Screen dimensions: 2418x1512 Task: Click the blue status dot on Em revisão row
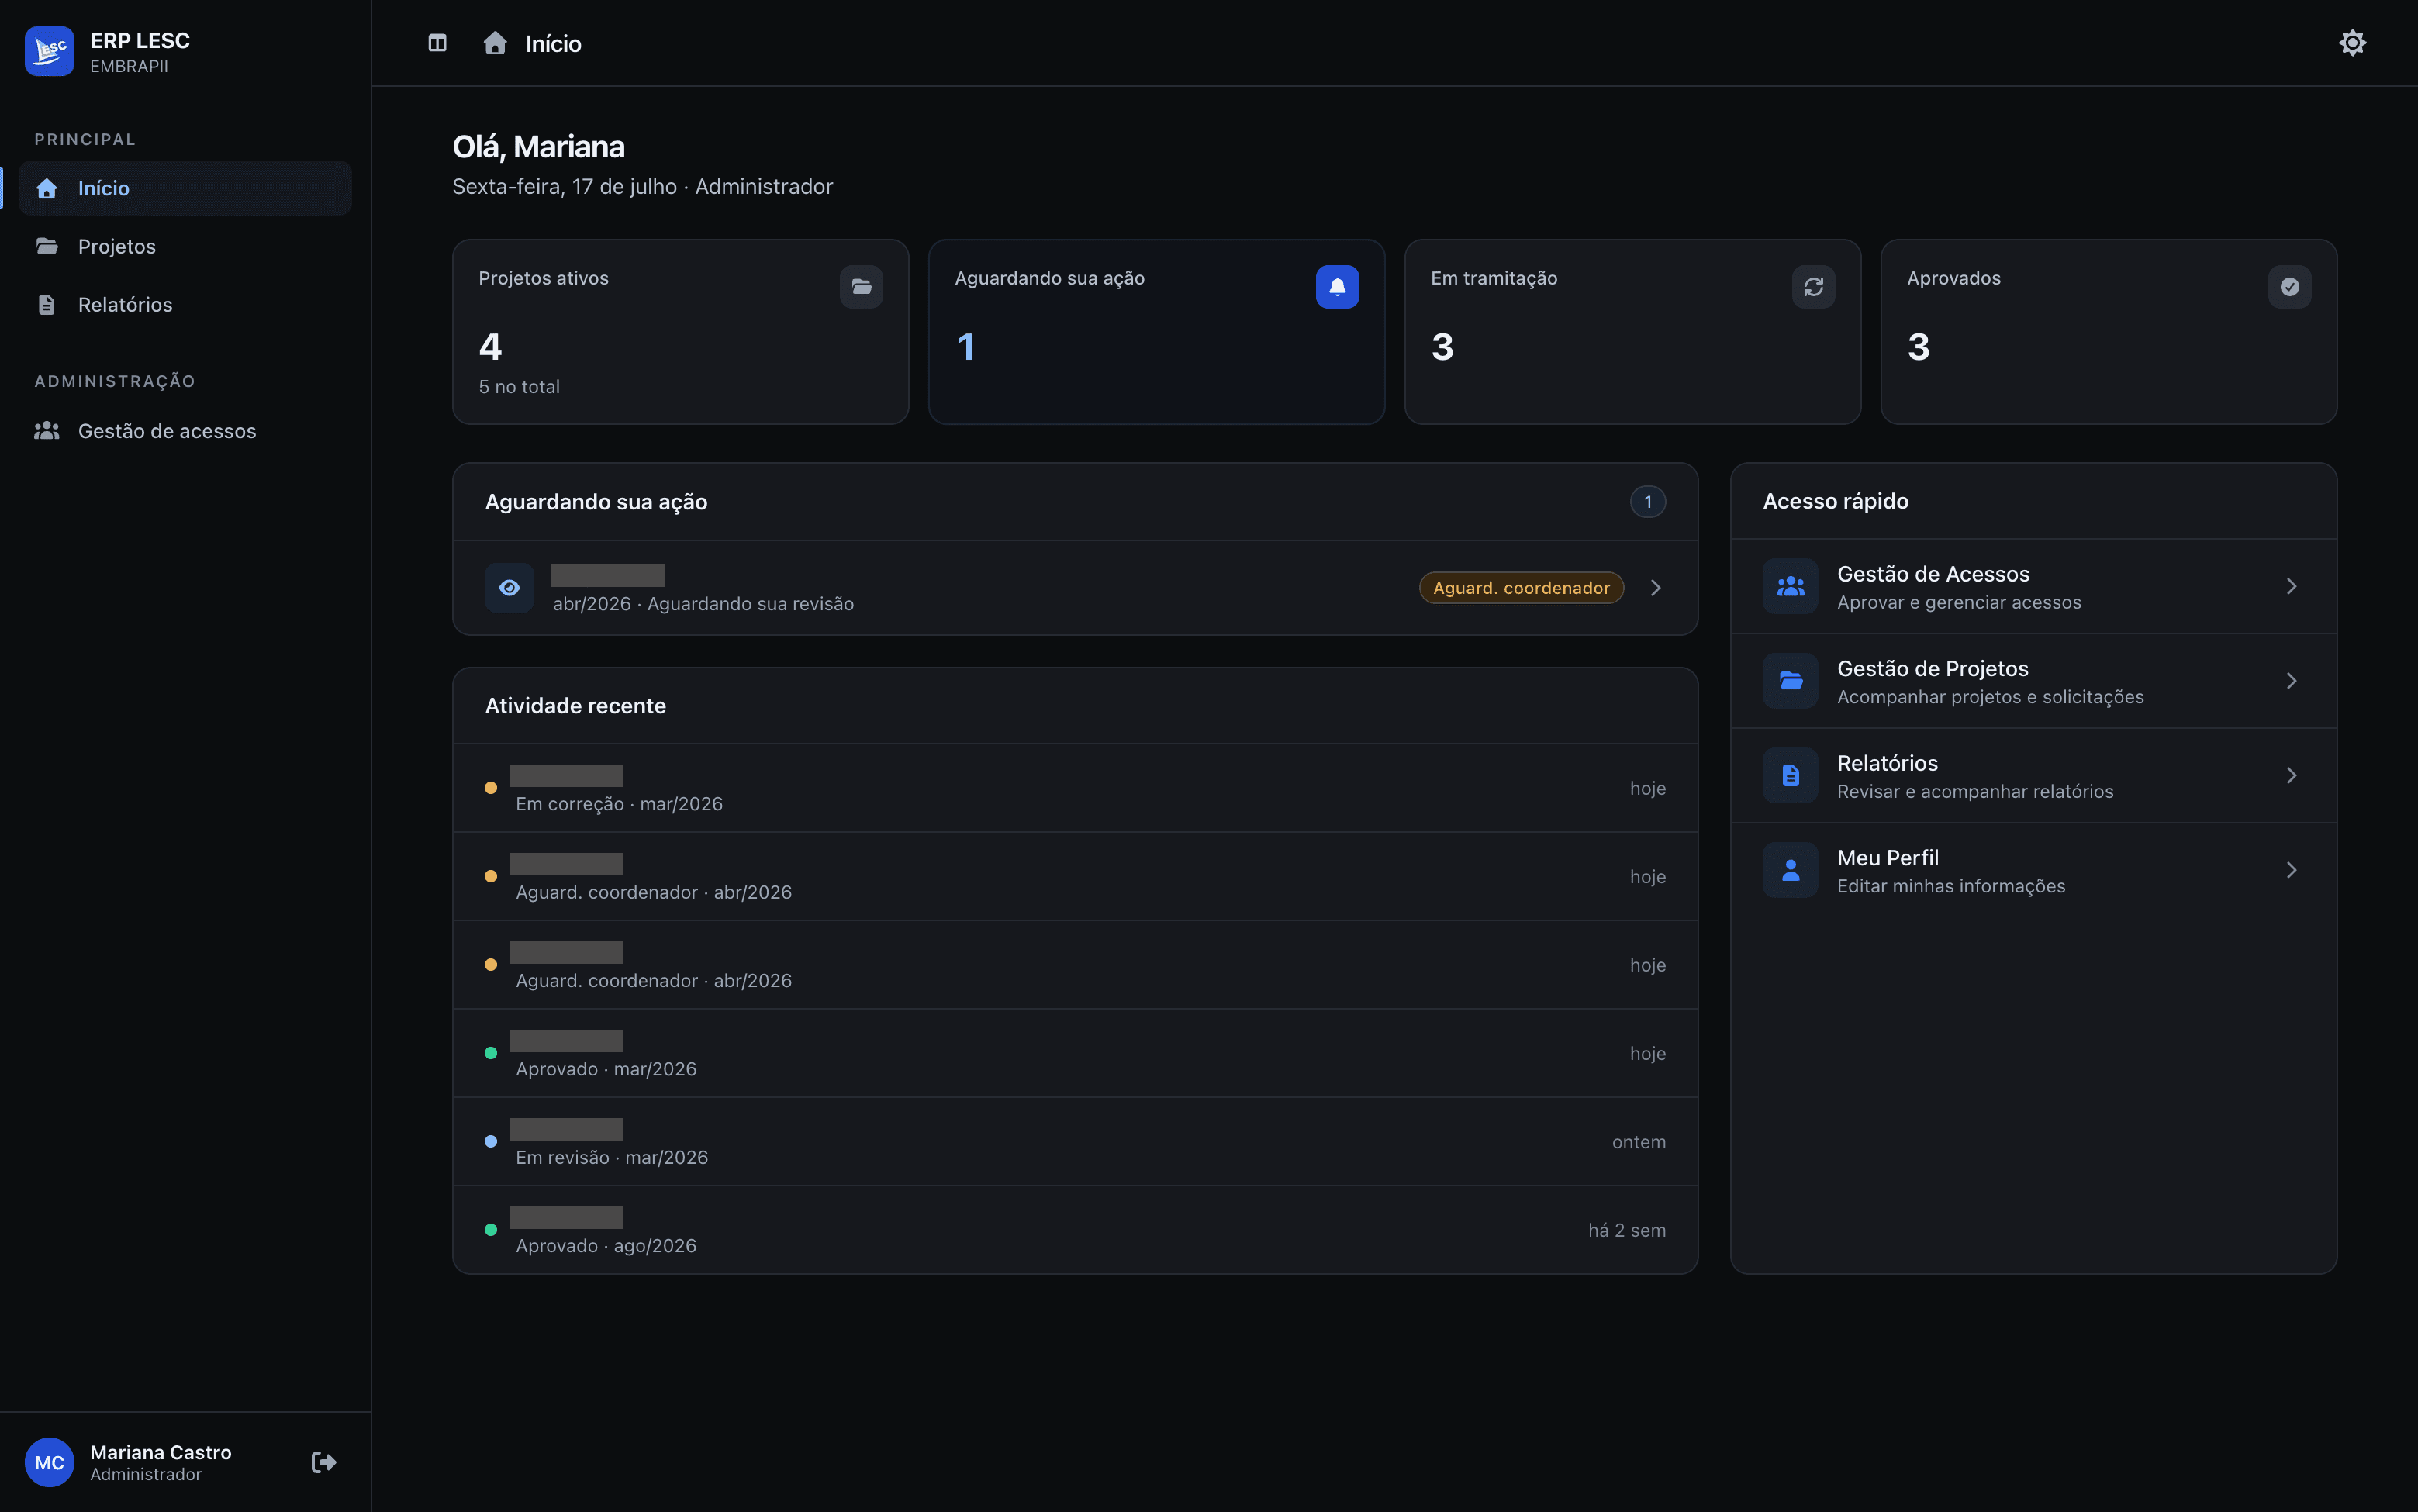[x=491, y=1142]
